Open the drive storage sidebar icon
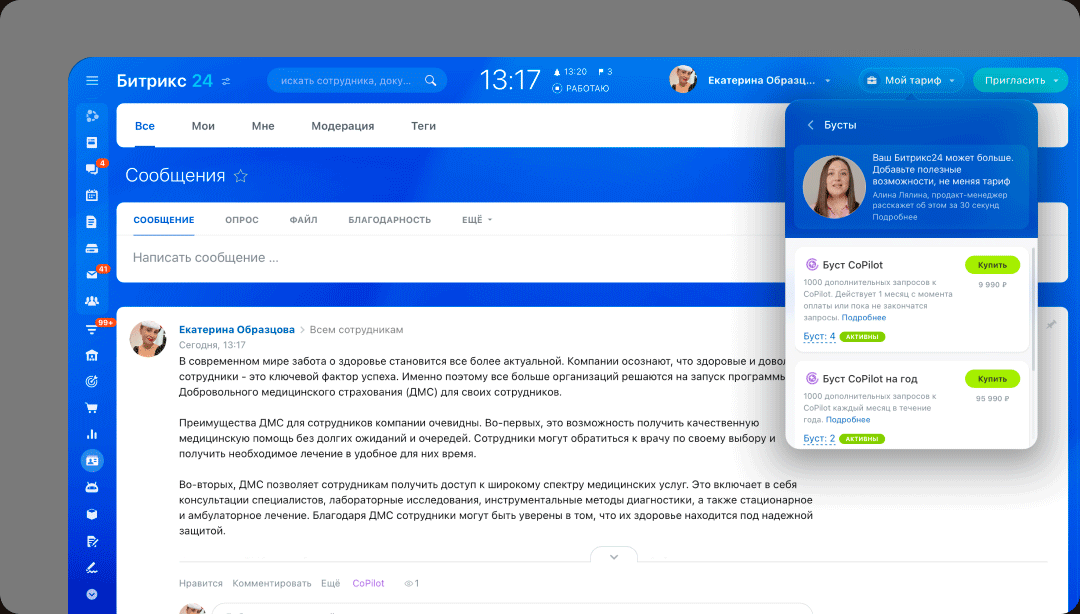Screen dimensions: 1080x614 point(92,248)
